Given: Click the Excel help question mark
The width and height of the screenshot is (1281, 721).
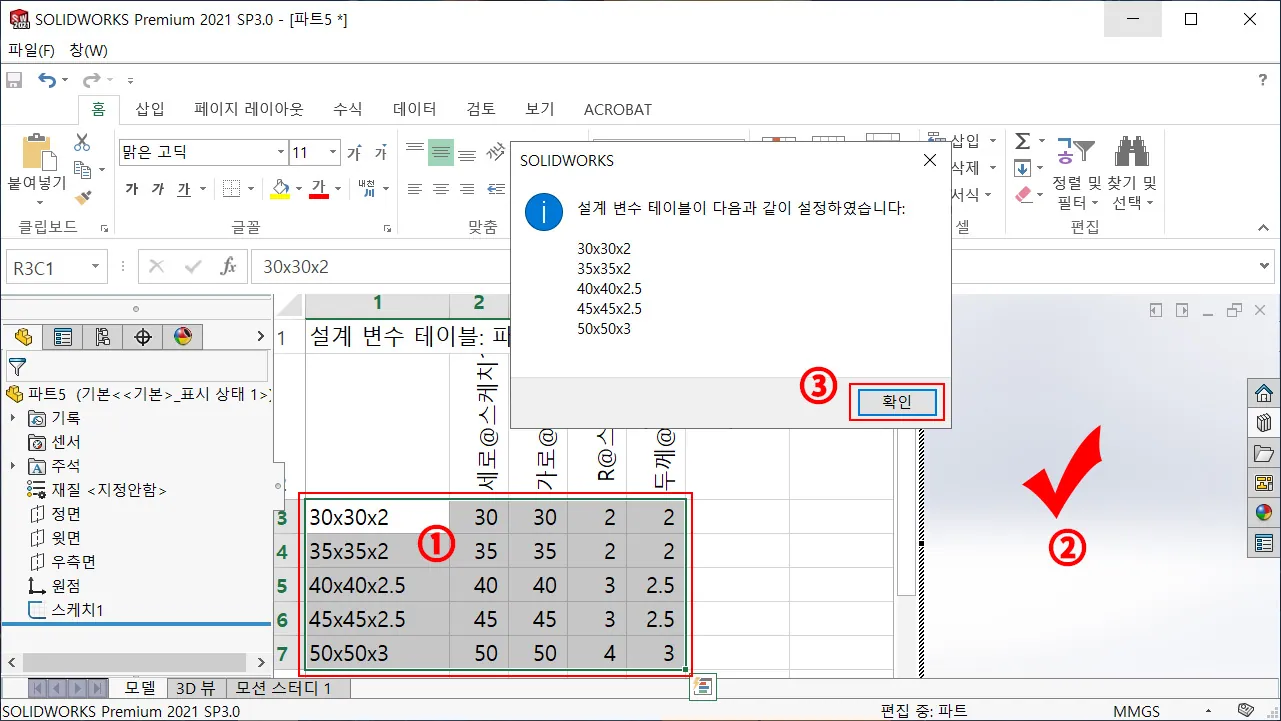Looking at the screenshot, I should coord(1262,80).
